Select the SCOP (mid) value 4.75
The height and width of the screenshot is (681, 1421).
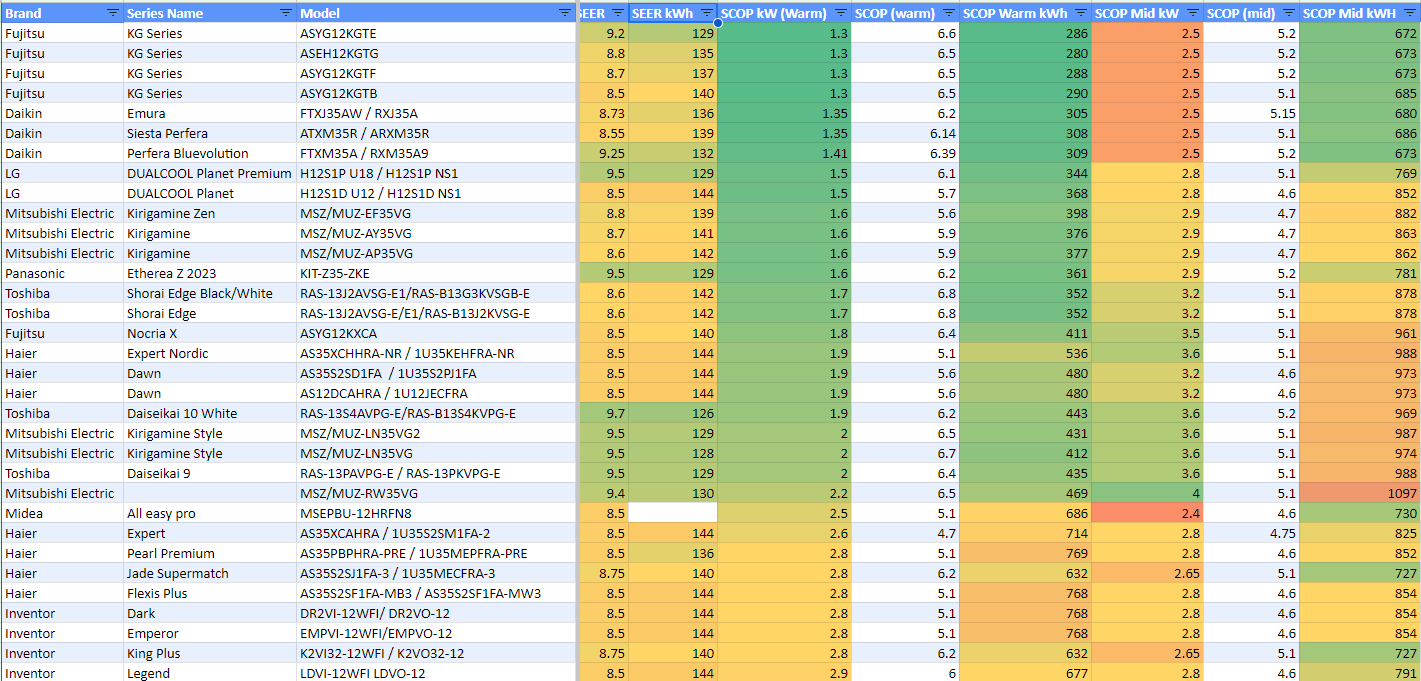[1251, 533]
